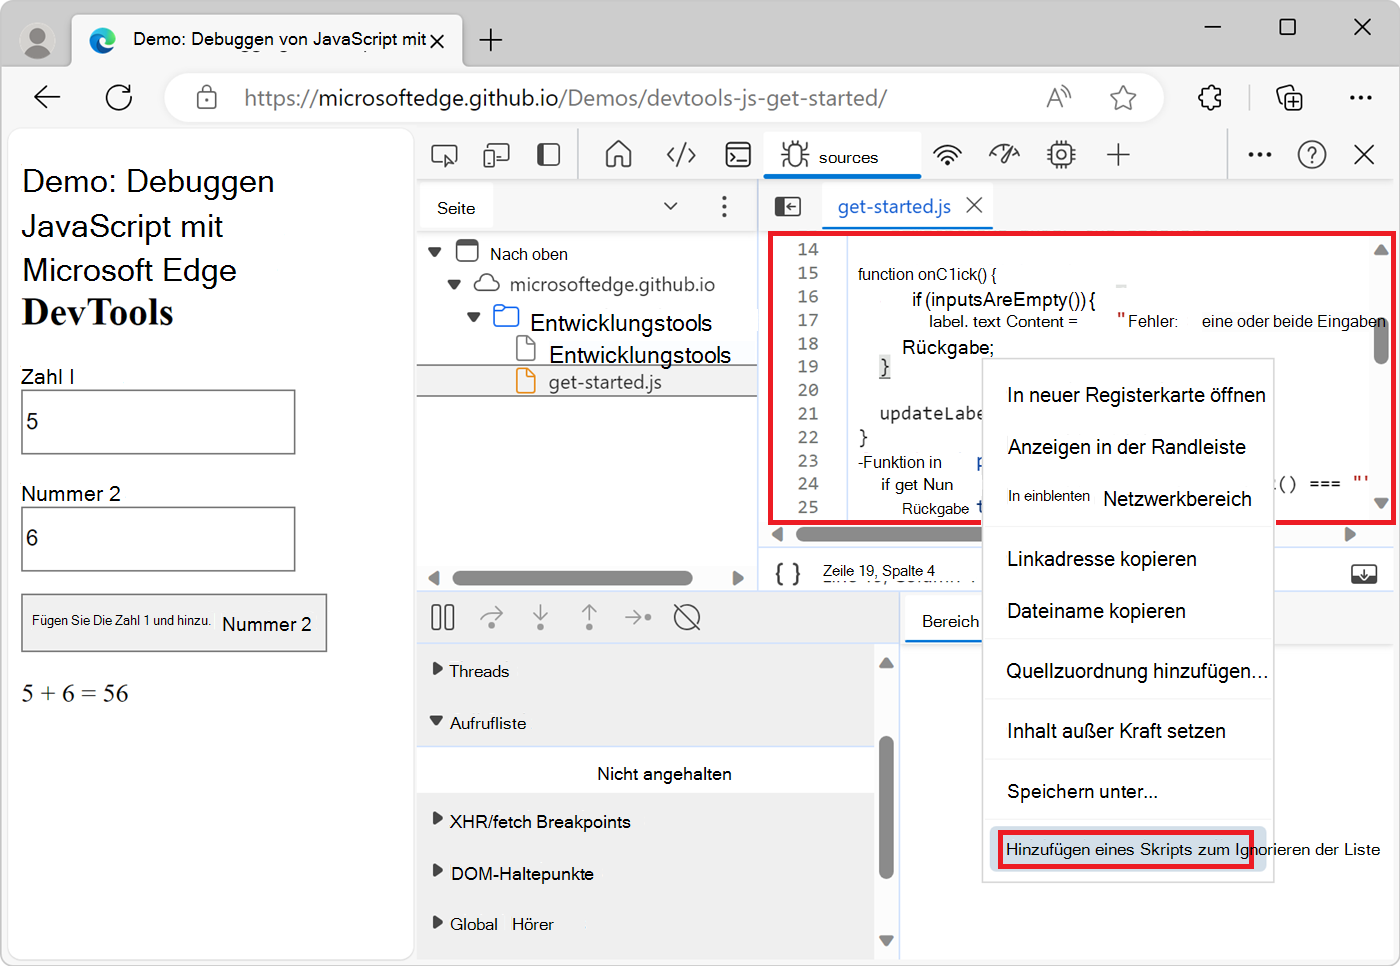Viewport: 1400px width, 966px height.
Task: Open the Network panel icon
Action: coord(947,155)
